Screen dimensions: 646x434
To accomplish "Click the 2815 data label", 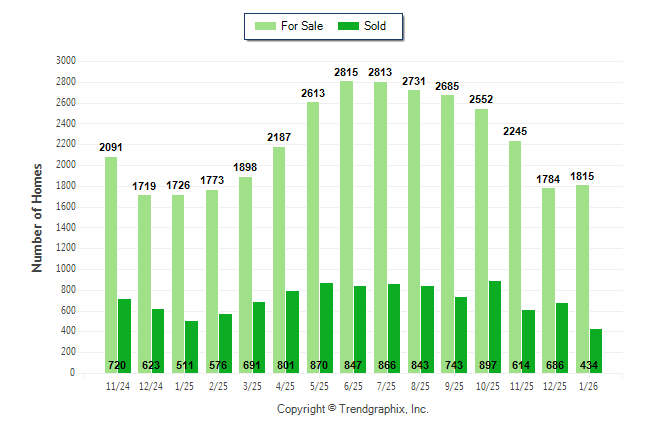I will pos(346,72).
